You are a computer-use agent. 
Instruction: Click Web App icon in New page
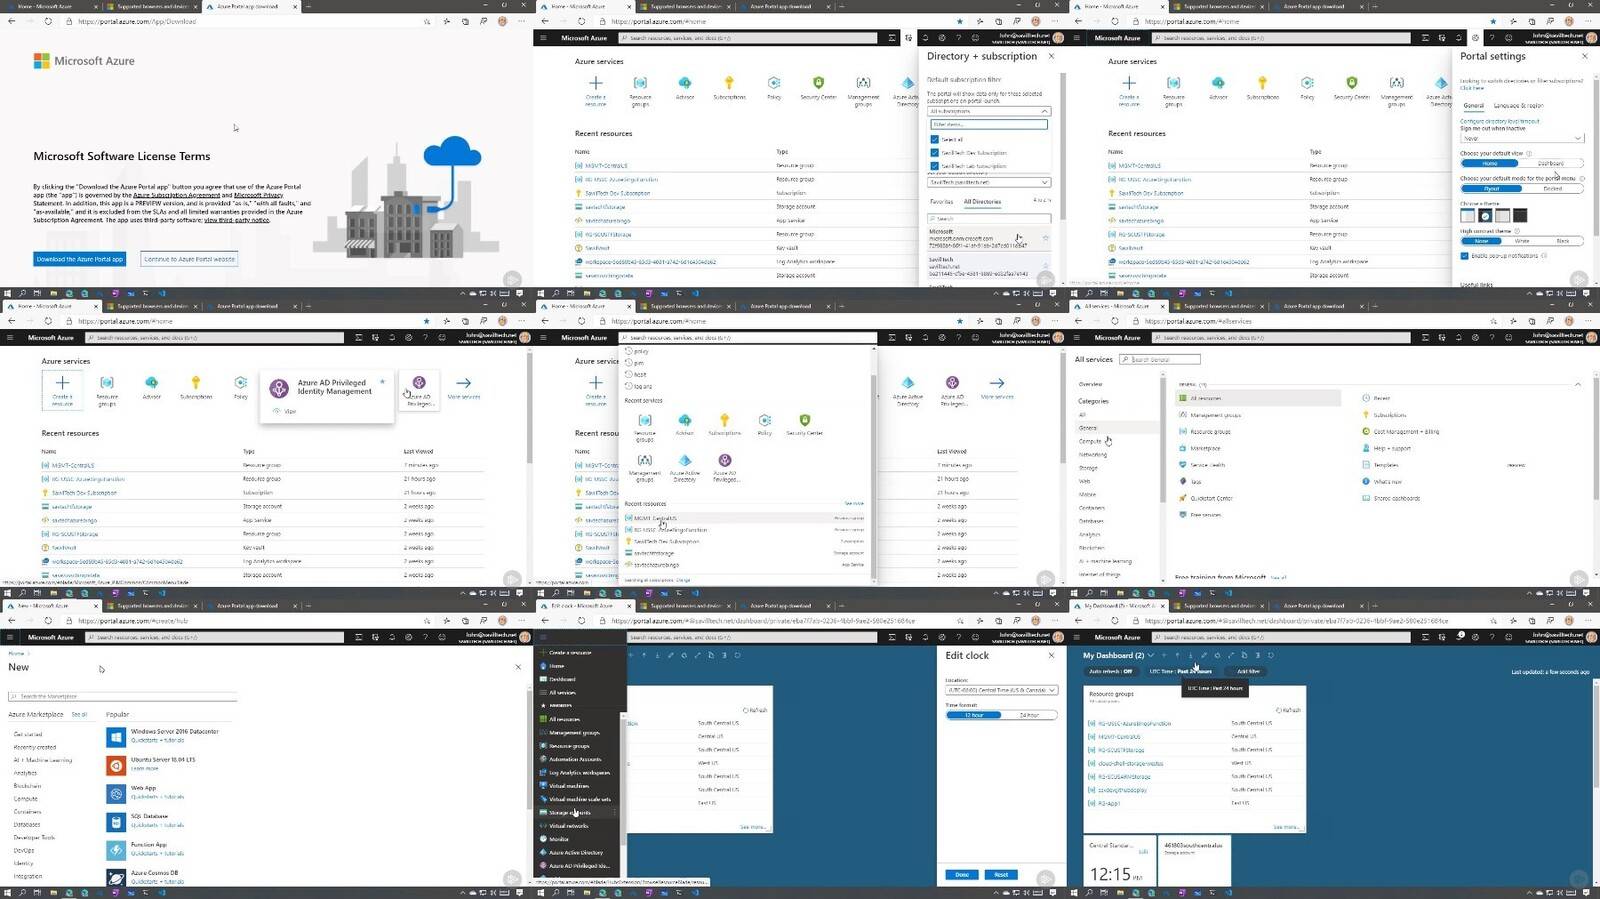point(116,793)
